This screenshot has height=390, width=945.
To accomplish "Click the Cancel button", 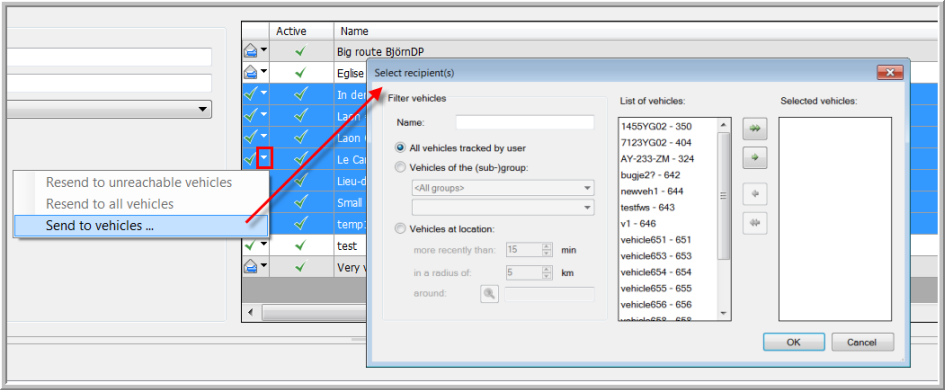I will tap(861, 342).
